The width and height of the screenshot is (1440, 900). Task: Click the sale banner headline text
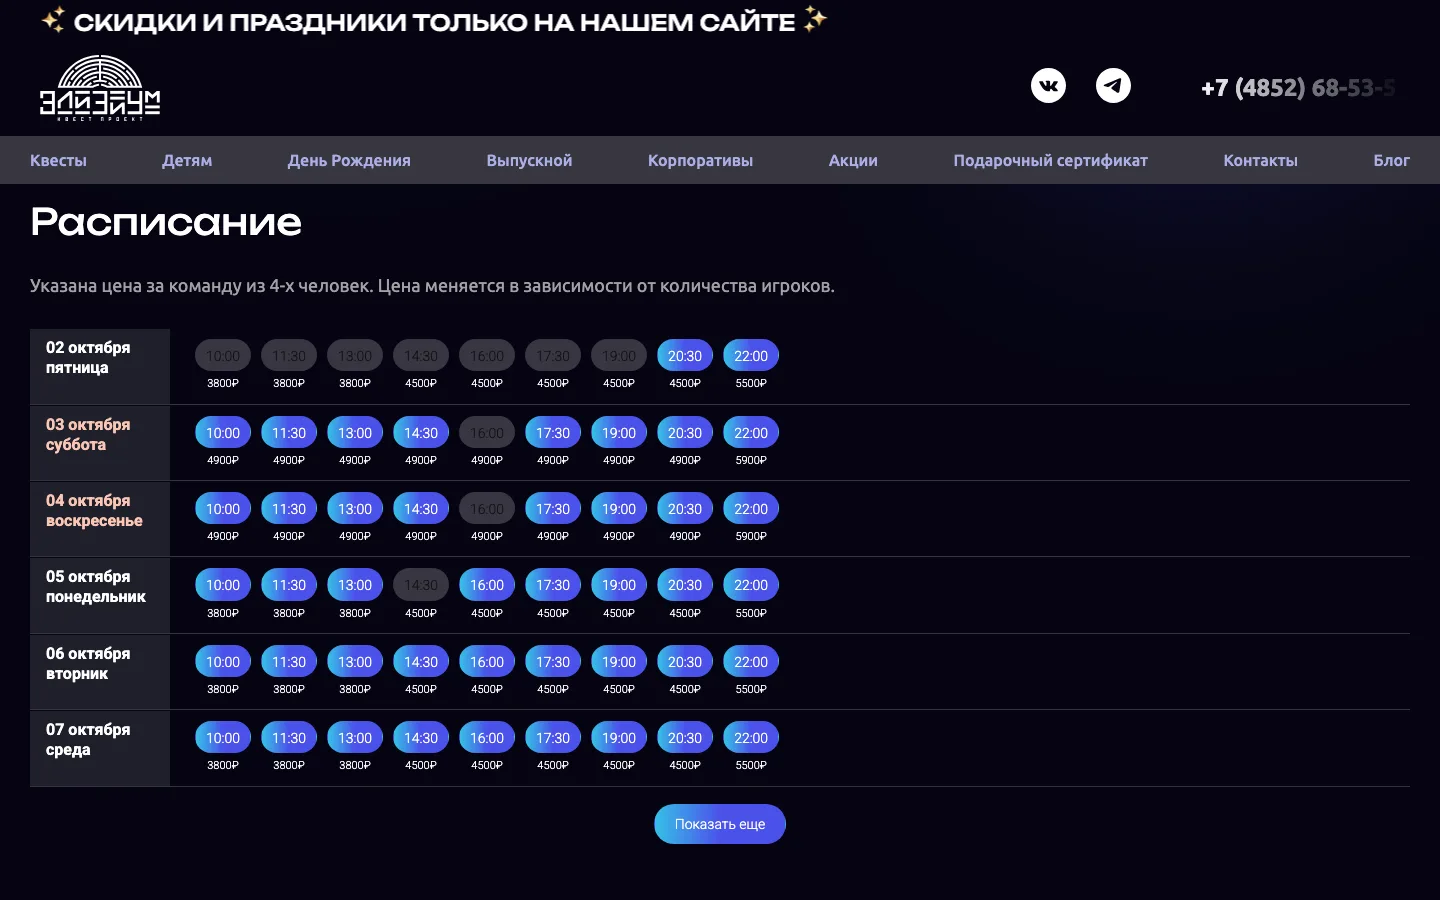pyautogui.click(x=435, y=22)
